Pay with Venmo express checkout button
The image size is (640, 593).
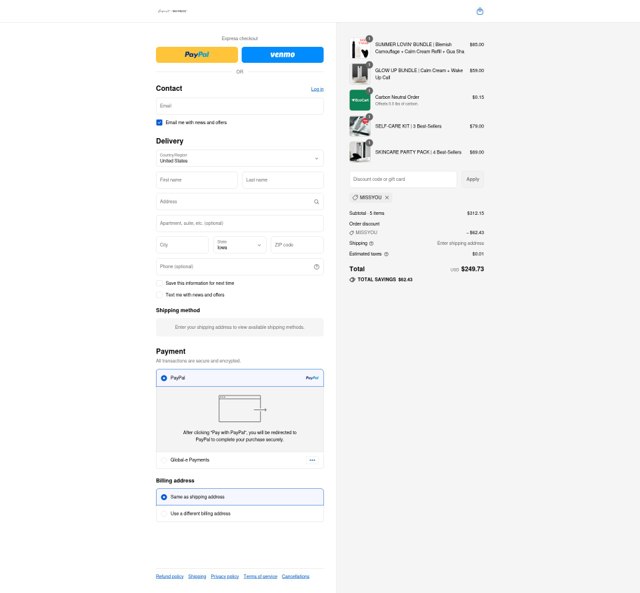click(282, 55)
